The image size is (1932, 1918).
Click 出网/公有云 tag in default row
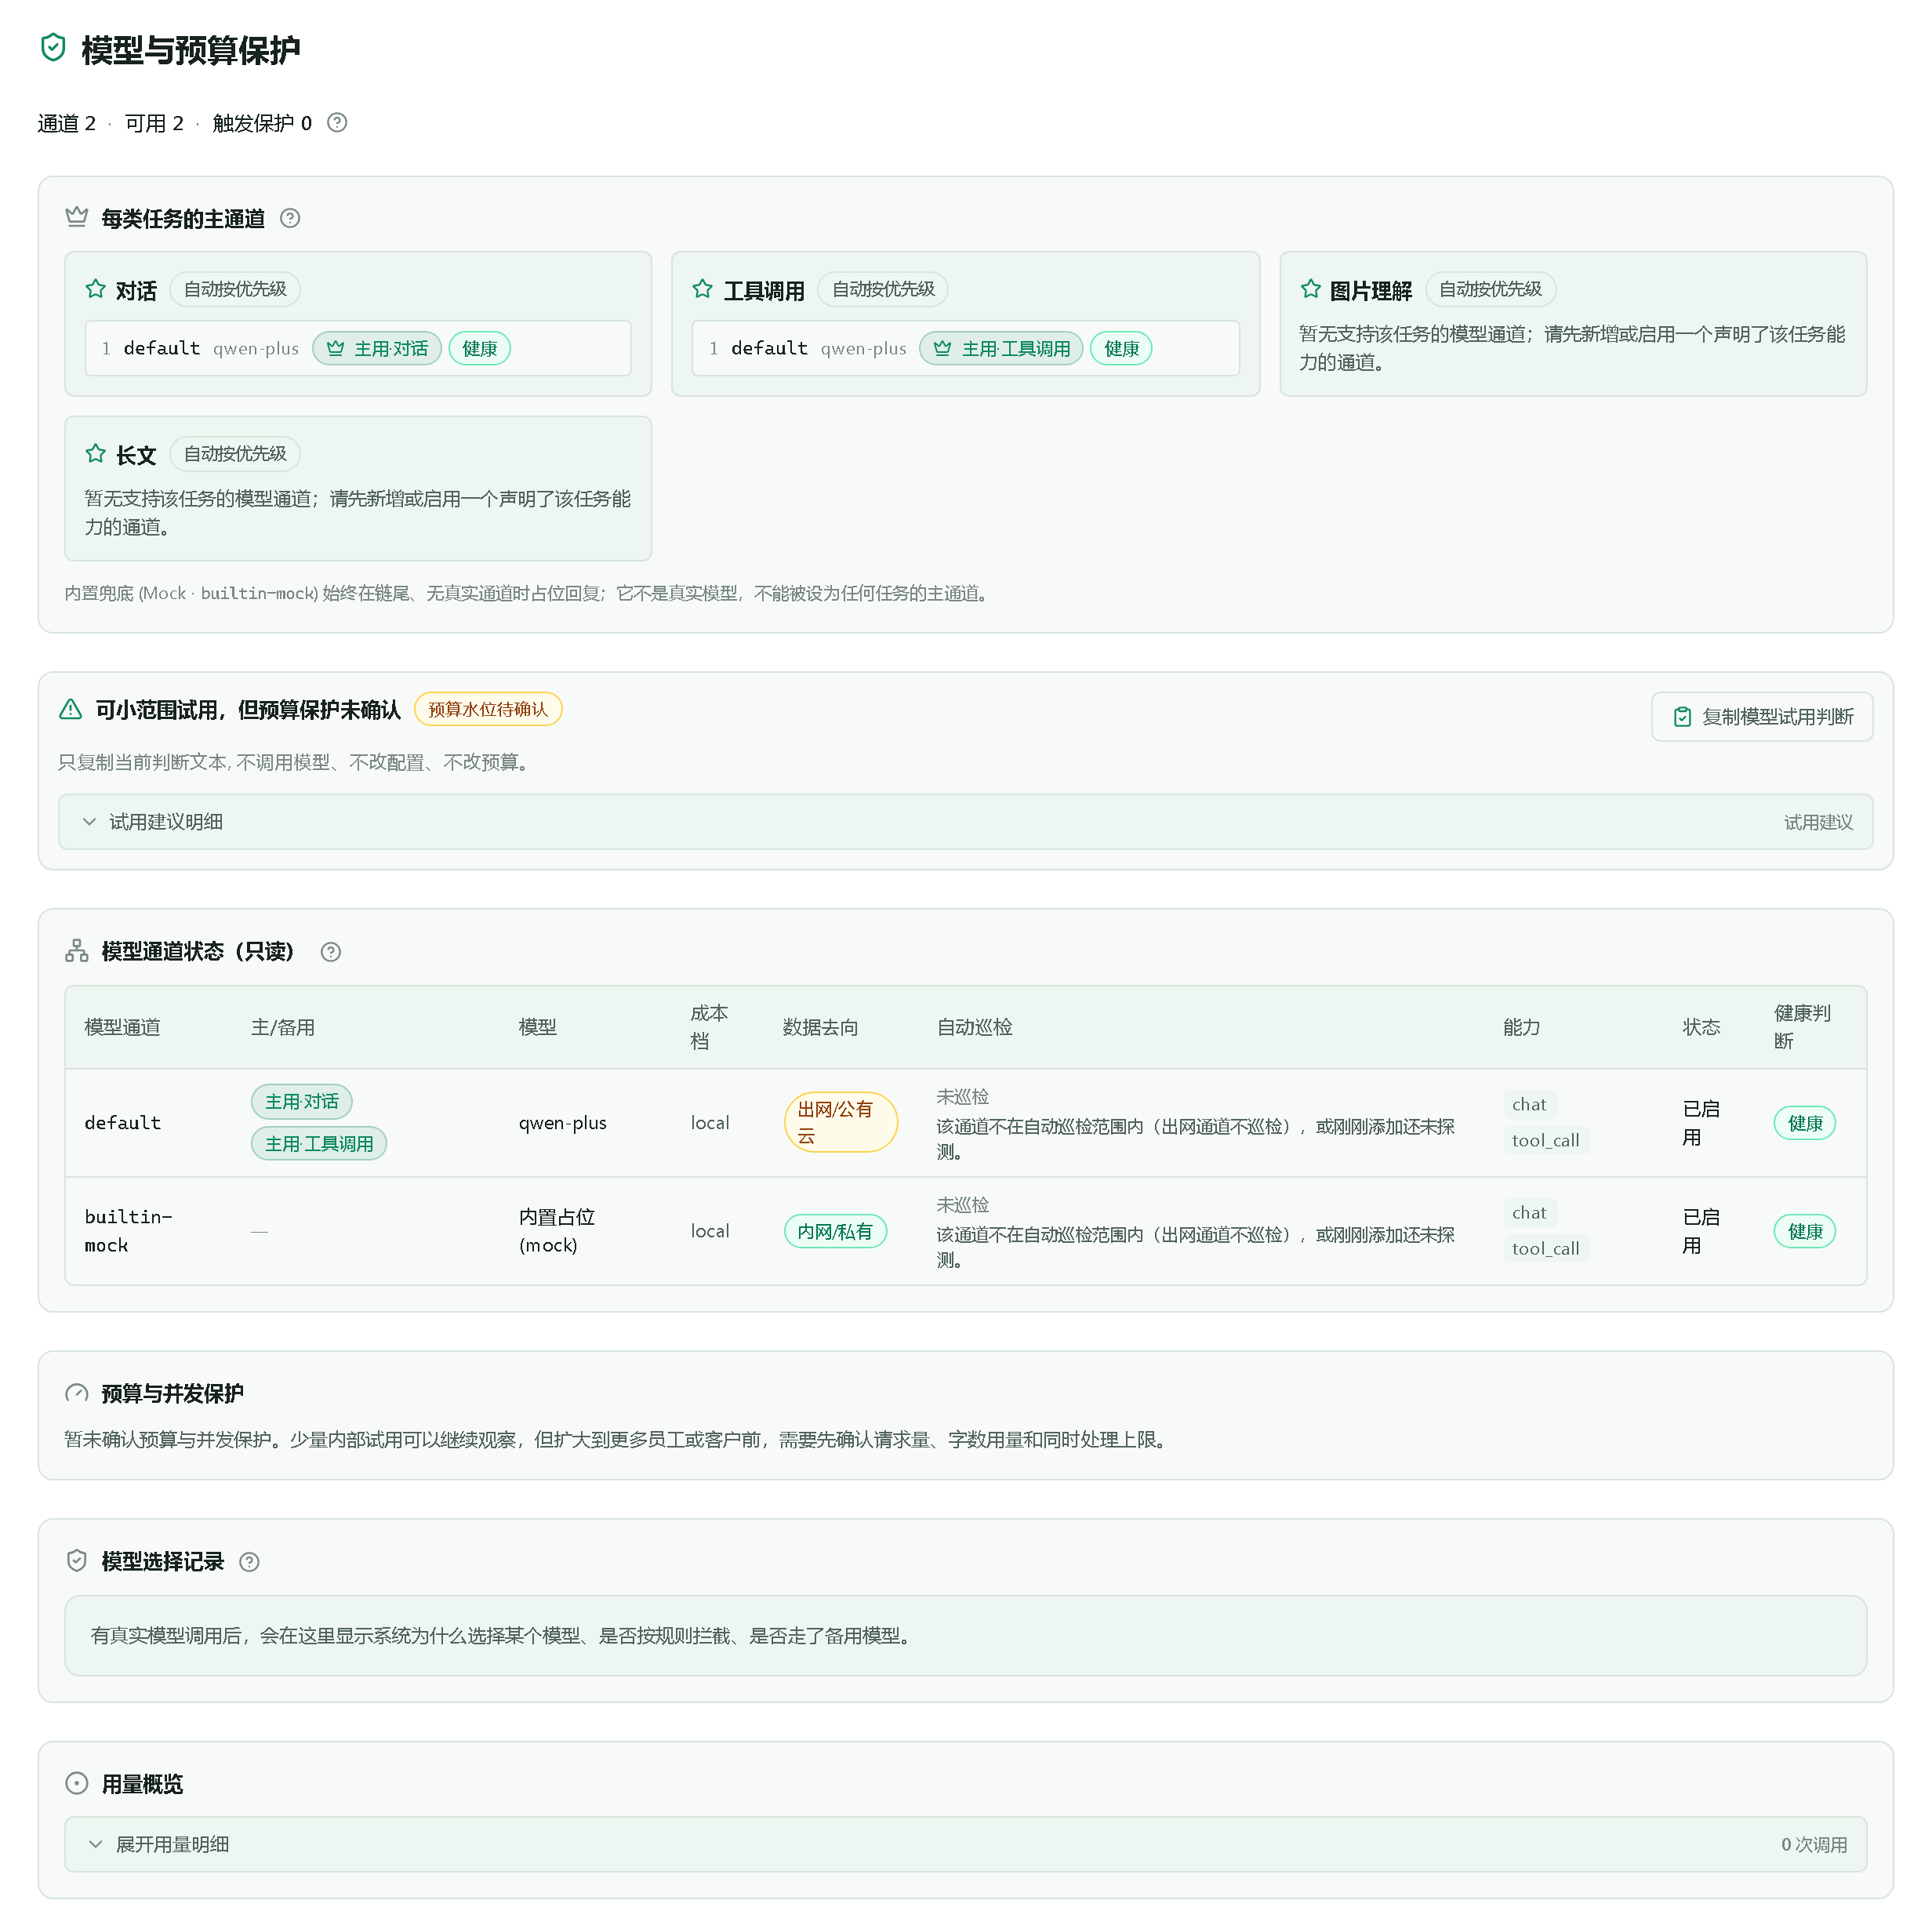pyautogui.click(x=840, y=1122)
